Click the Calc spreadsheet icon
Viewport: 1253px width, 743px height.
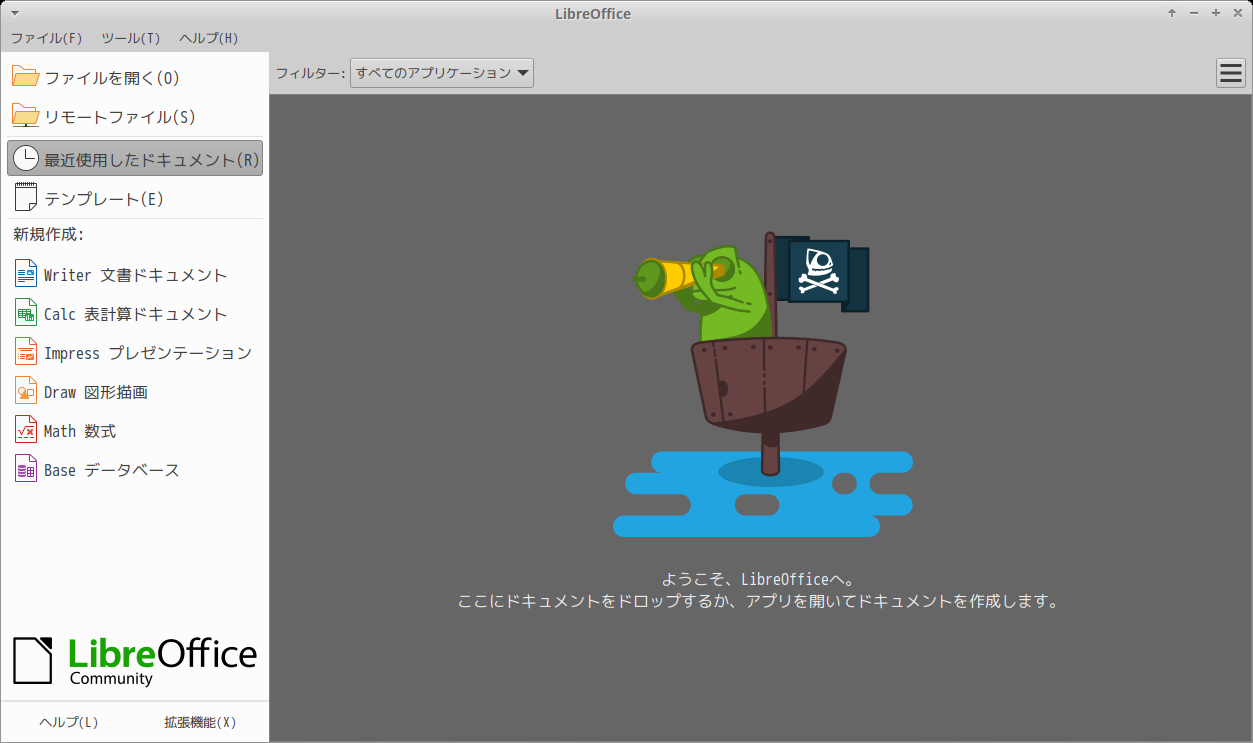25,313
